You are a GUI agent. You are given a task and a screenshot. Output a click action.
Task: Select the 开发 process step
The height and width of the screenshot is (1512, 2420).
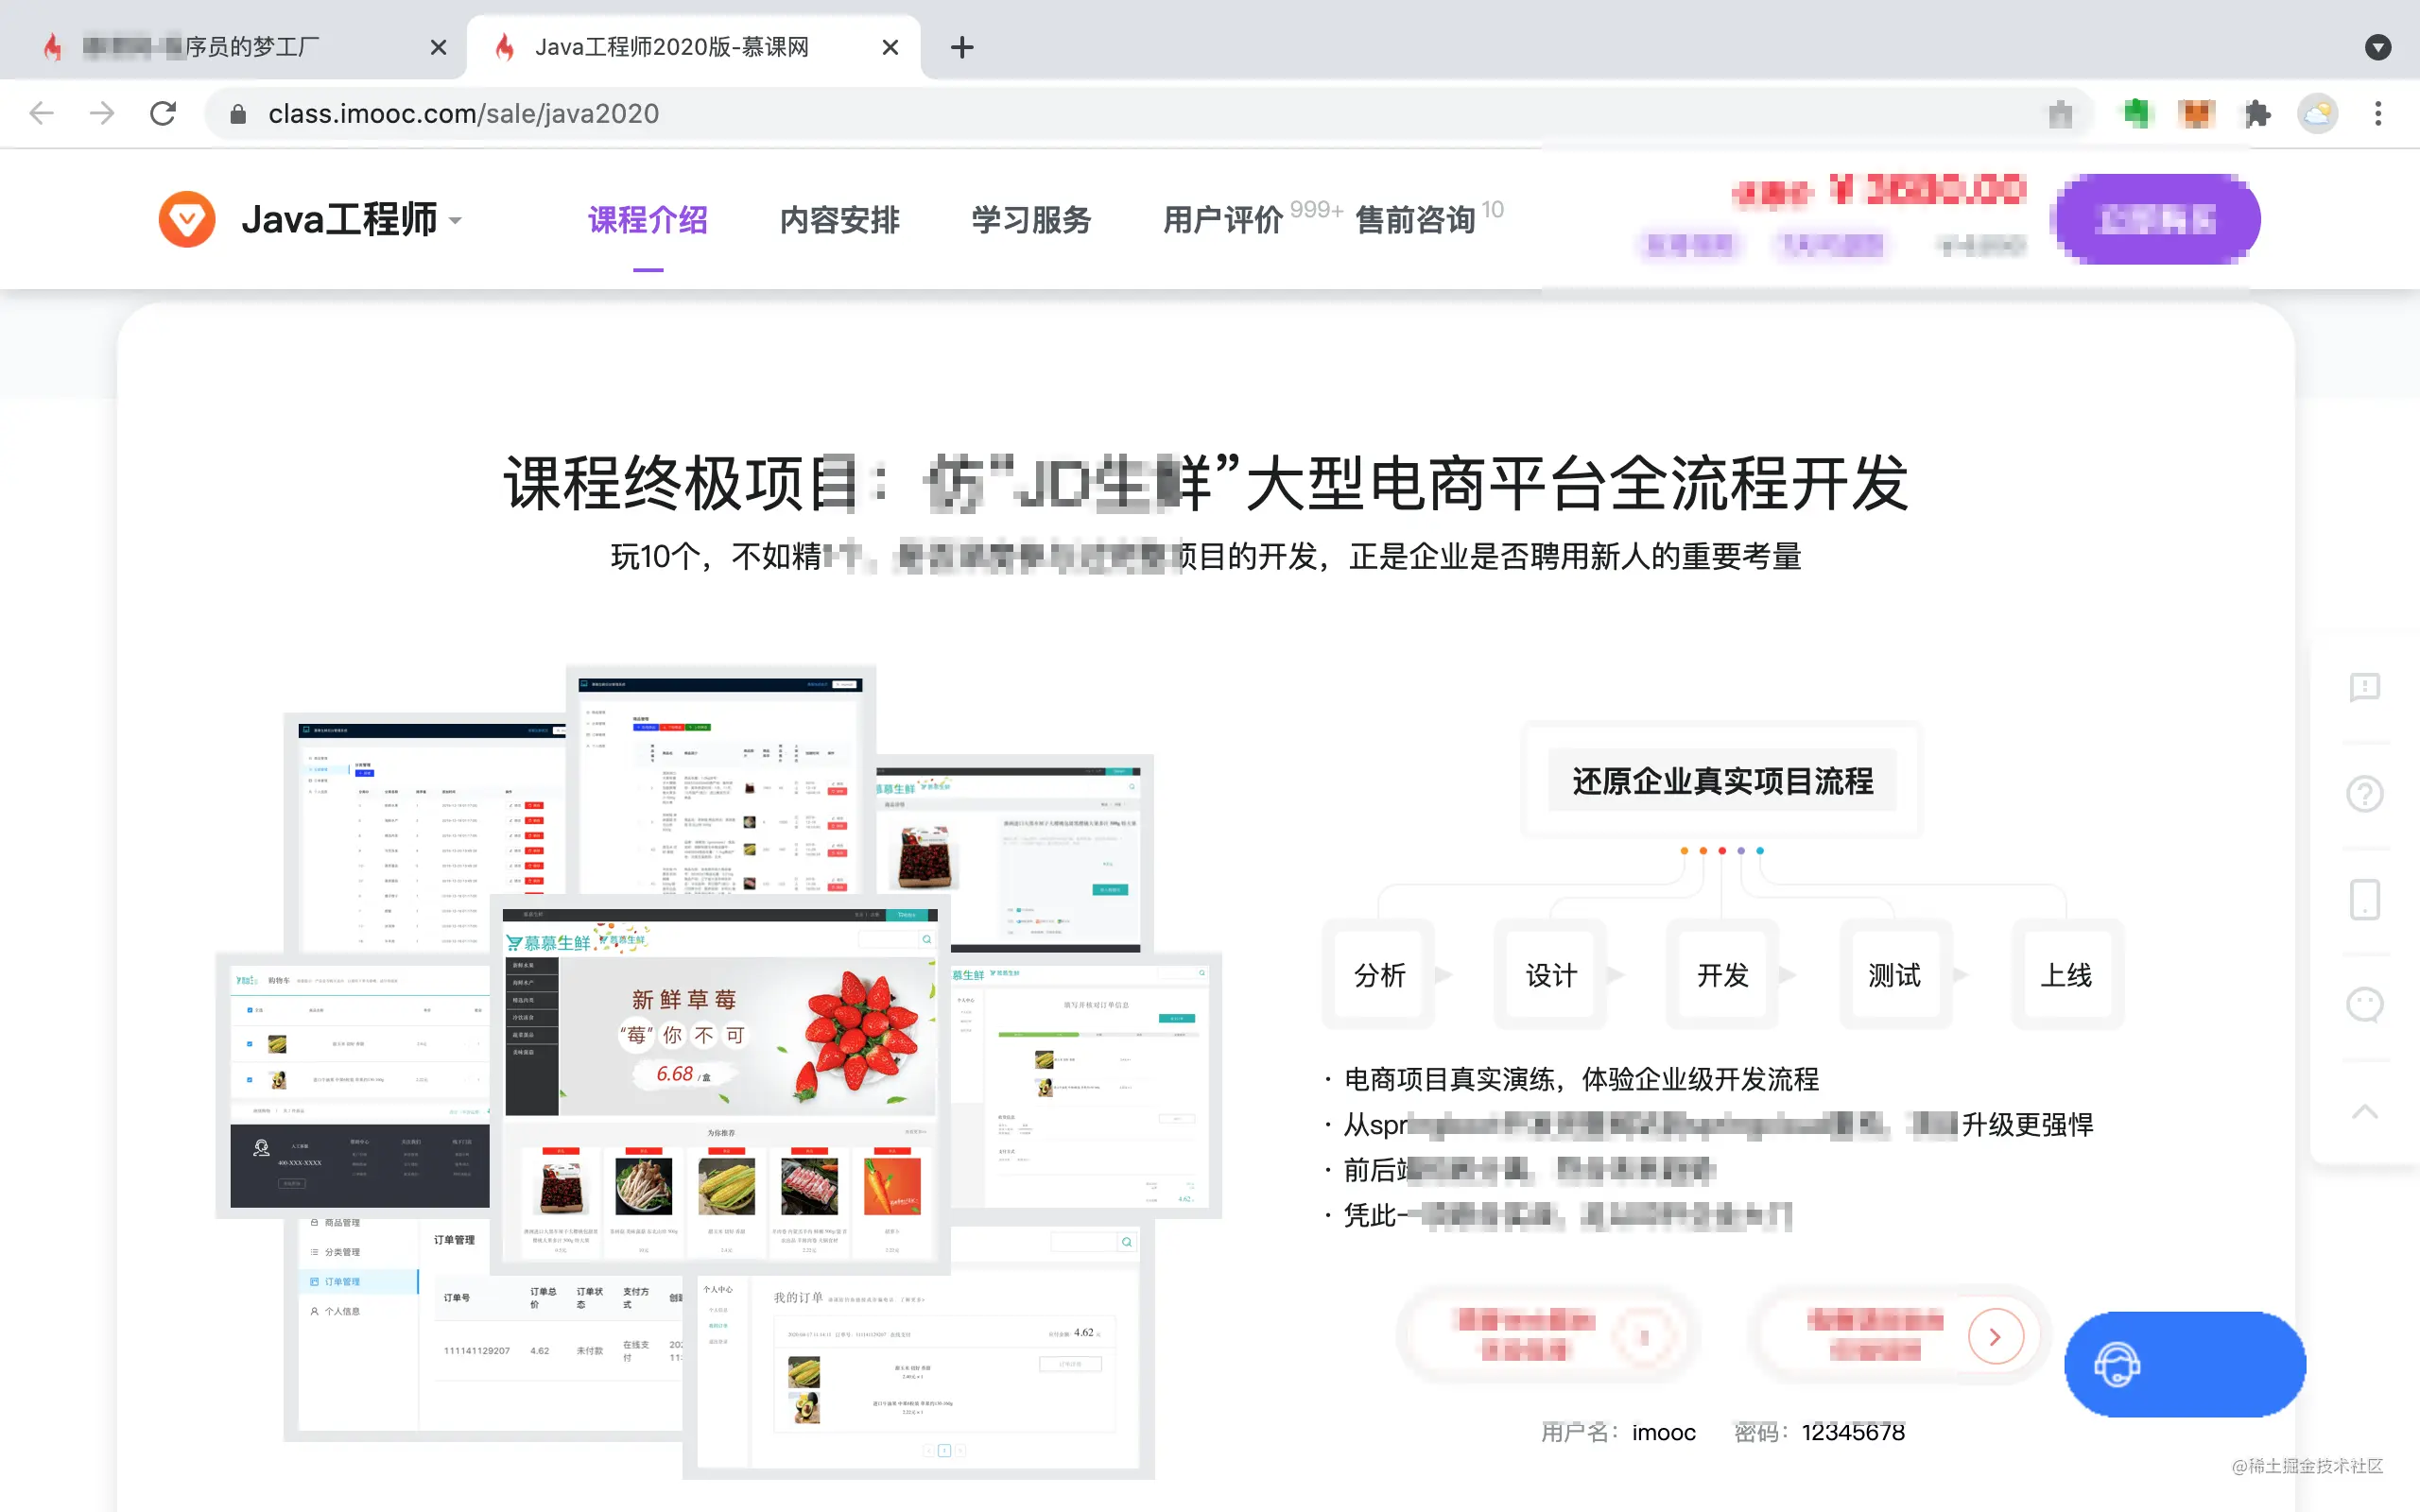(1723, 975)
